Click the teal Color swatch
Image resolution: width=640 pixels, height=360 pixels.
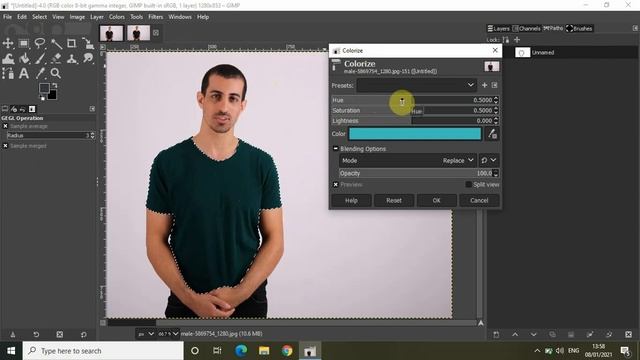click(415, 134)
